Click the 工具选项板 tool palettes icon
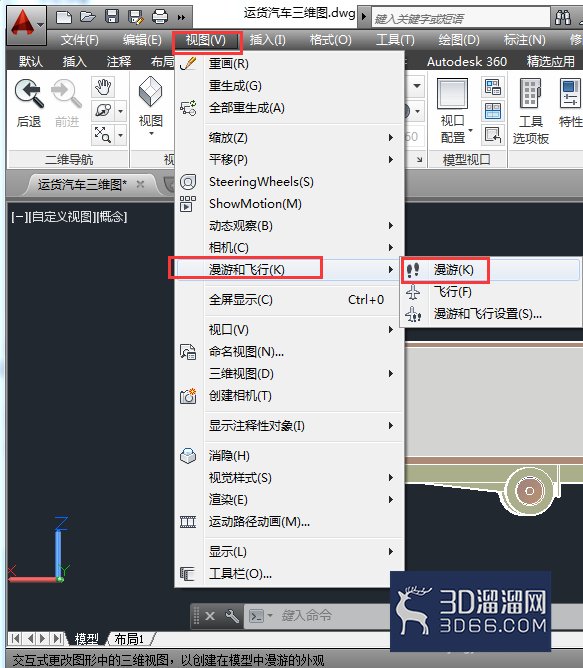 (x=531, y=111)
